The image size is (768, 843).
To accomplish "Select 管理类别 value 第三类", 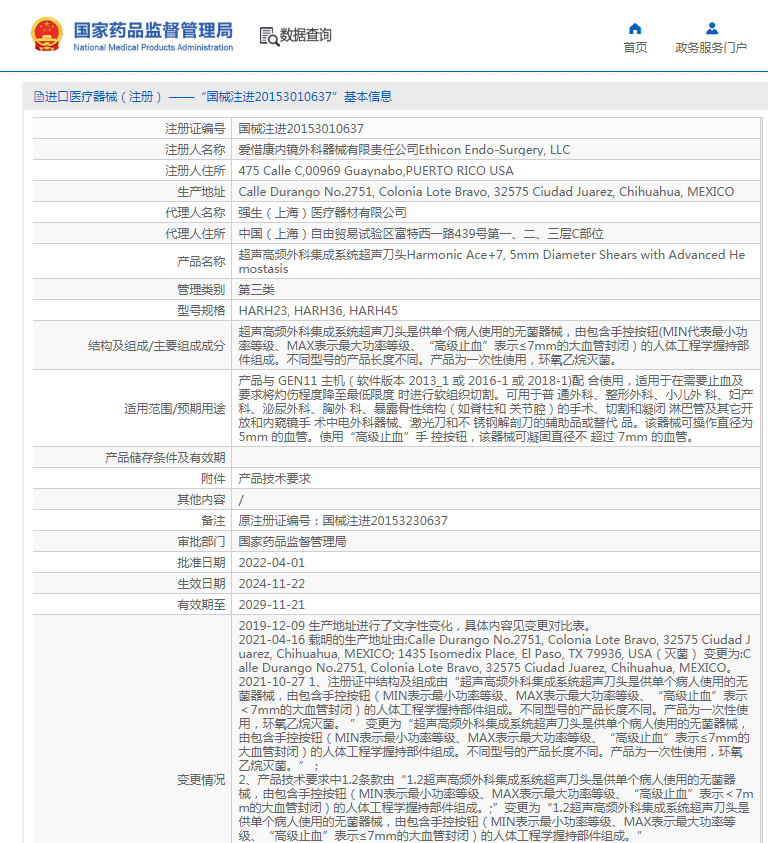I will [x=257, y=290].
